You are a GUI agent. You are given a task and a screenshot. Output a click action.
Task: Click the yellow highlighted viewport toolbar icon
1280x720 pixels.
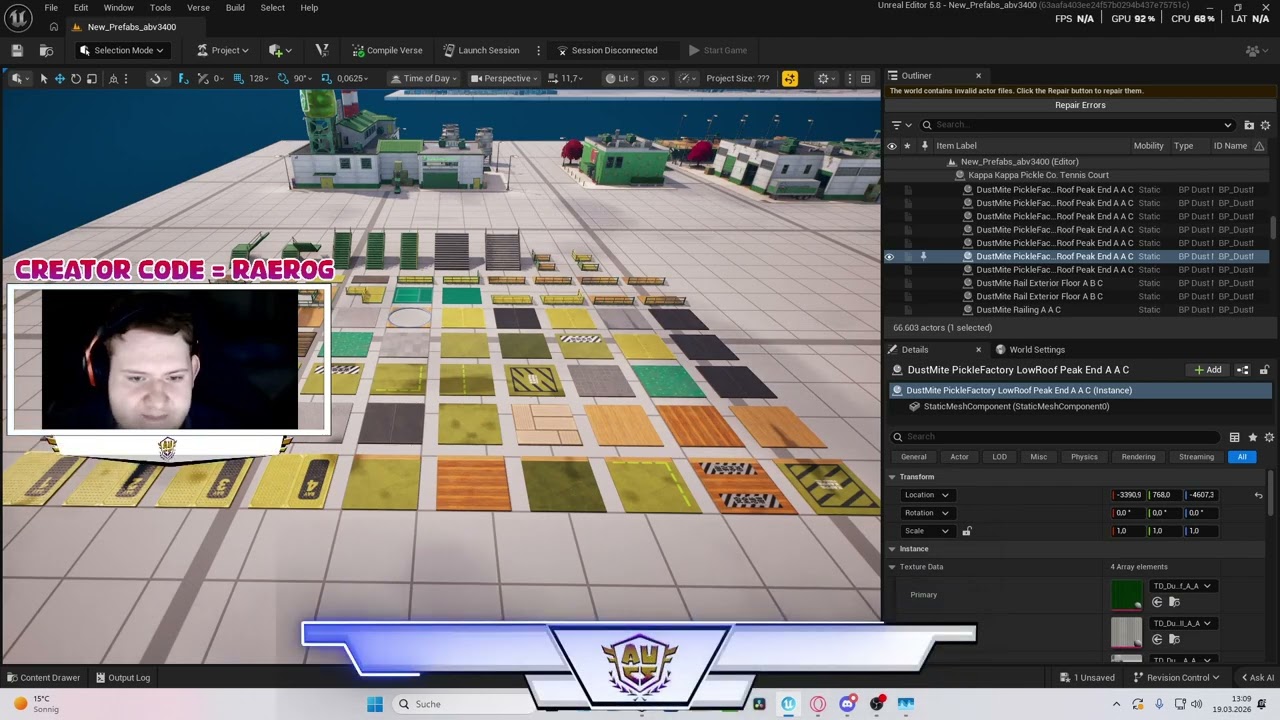tap(790, 78)
